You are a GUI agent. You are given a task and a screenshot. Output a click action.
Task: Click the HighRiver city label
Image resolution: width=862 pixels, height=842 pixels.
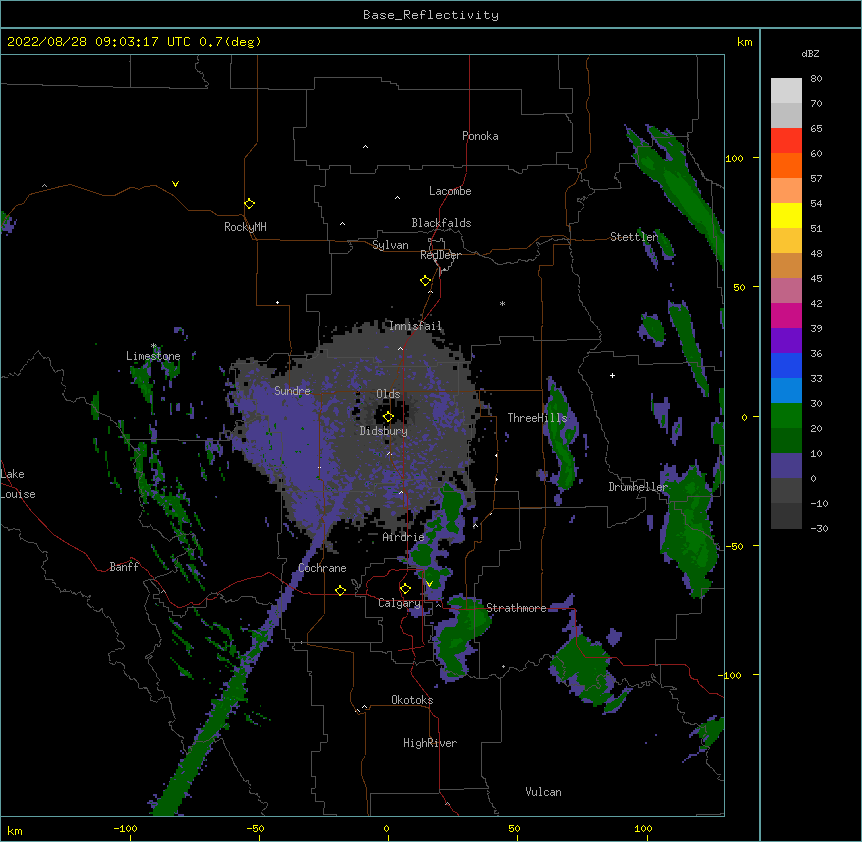click(430, 743)
